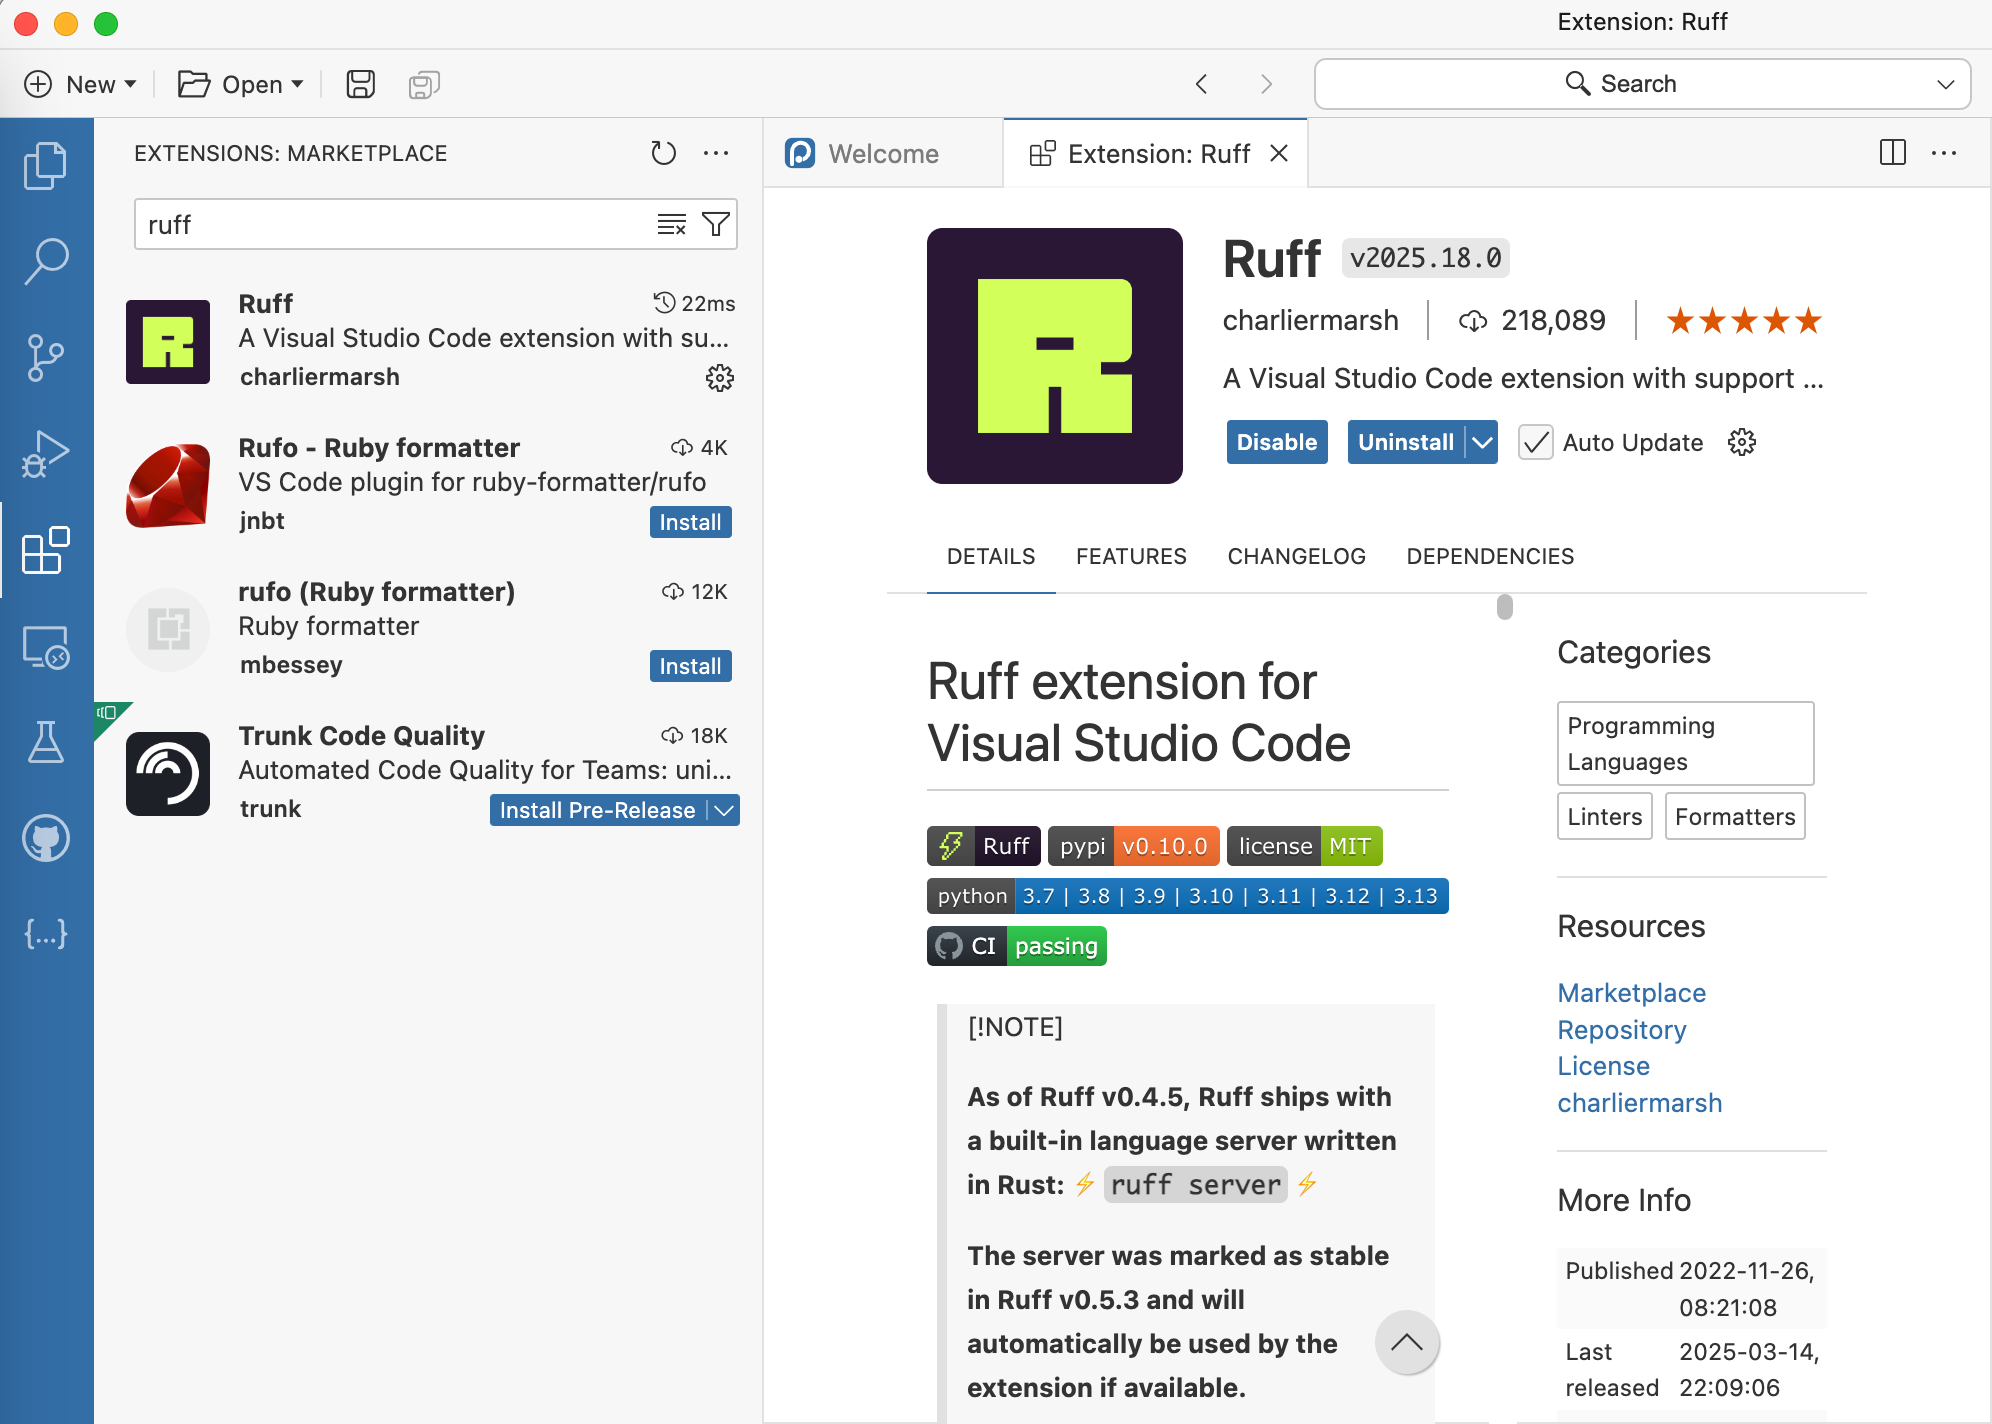
Task: Toggle the Auto Update checkbox
Action: tap(1535, 442)
